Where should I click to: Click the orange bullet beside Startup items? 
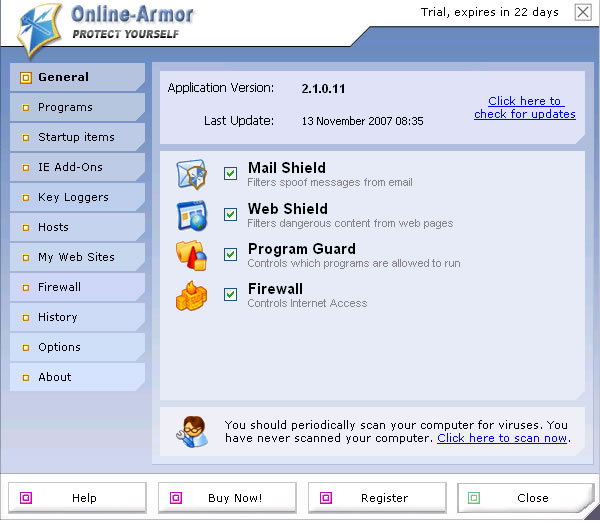coord(26,138)
